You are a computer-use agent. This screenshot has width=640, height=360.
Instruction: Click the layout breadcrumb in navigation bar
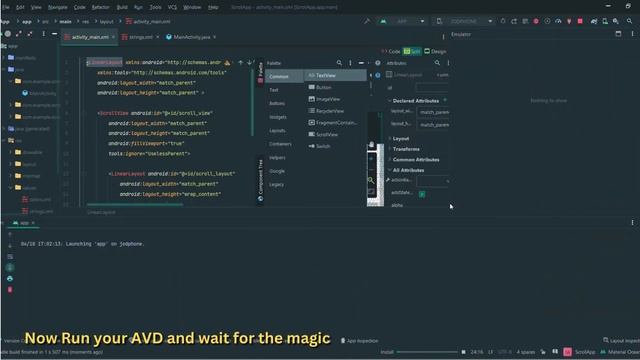click(107, 22)
